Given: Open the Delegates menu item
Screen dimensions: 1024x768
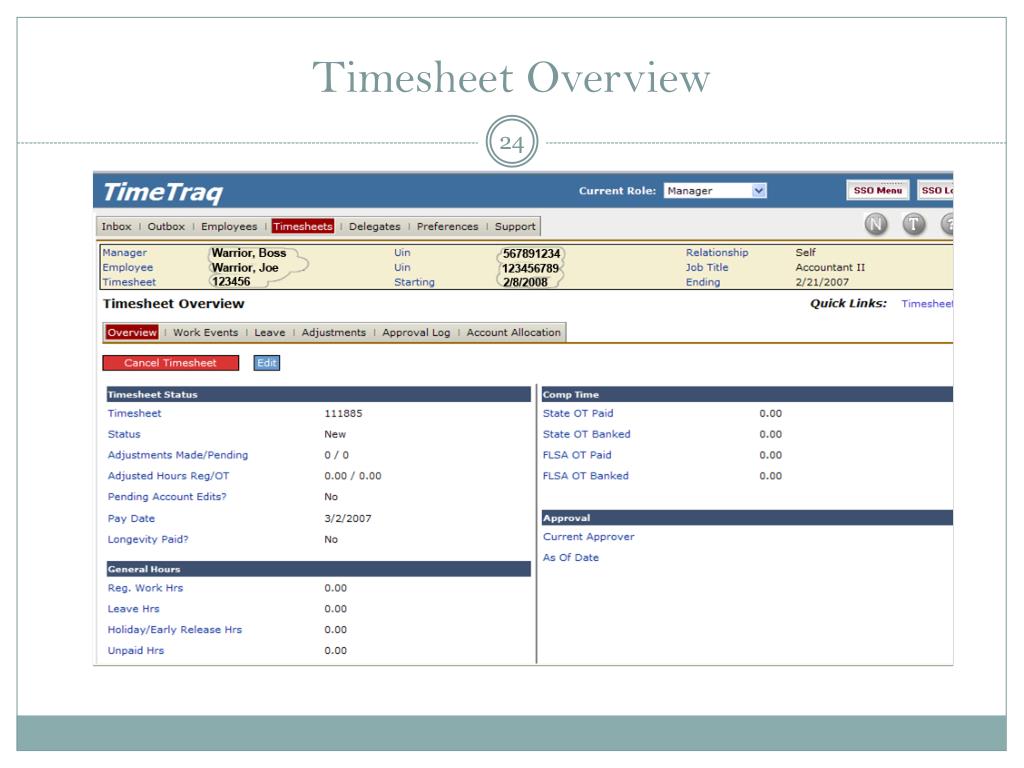Looking at the screenshot, I should [374, 227].
